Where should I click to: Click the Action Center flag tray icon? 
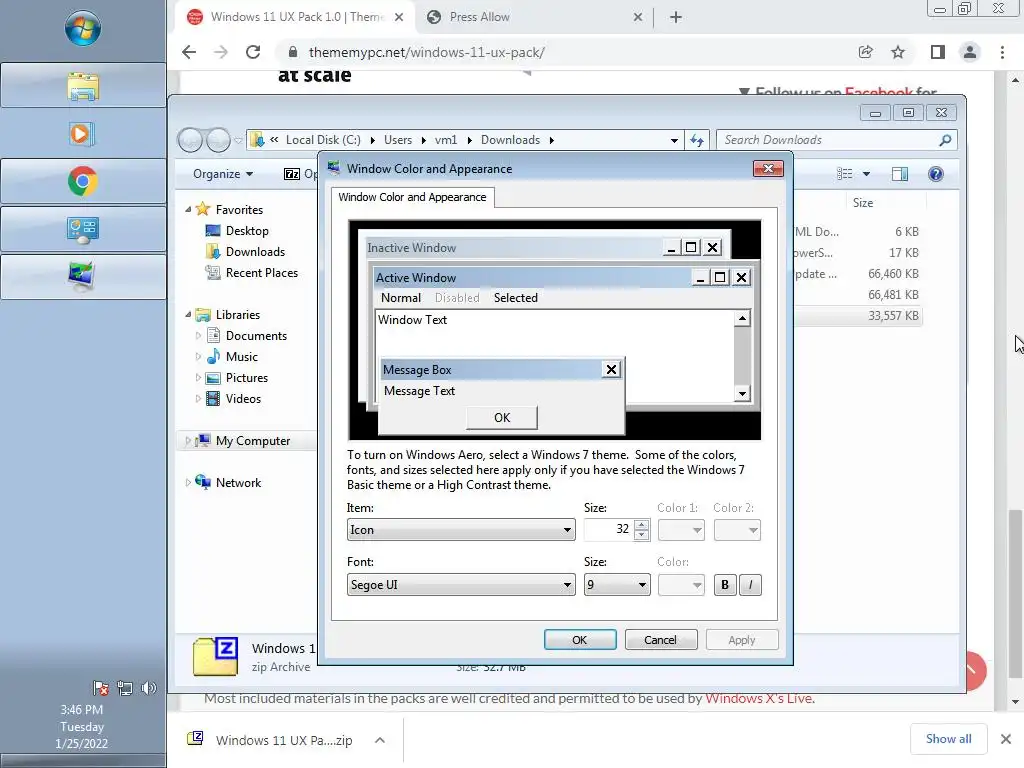[x=101, y=688]
